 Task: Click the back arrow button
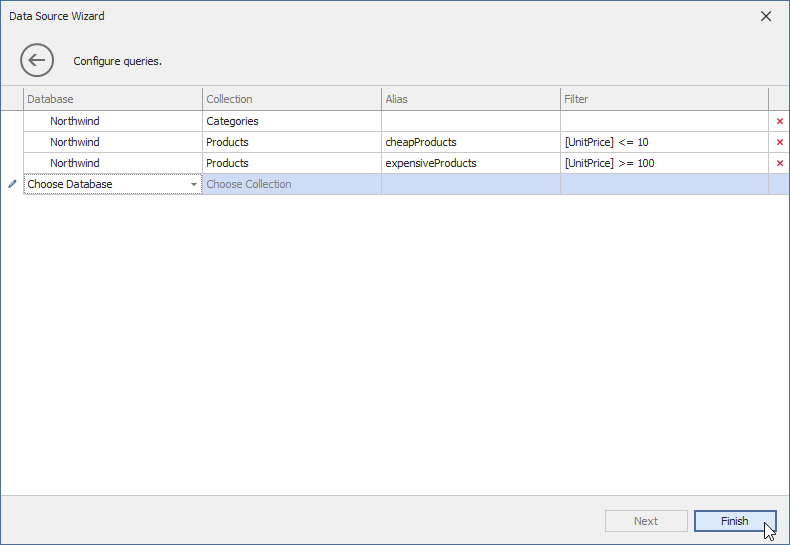[37, 60]
